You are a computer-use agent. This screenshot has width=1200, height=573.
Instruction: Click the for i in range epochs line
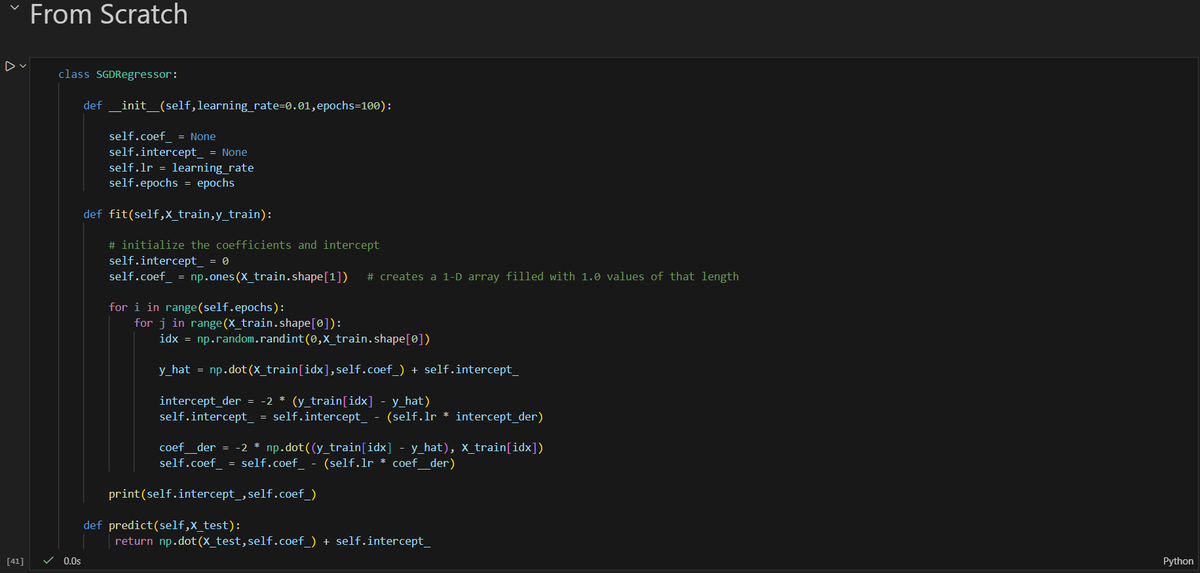197,307
